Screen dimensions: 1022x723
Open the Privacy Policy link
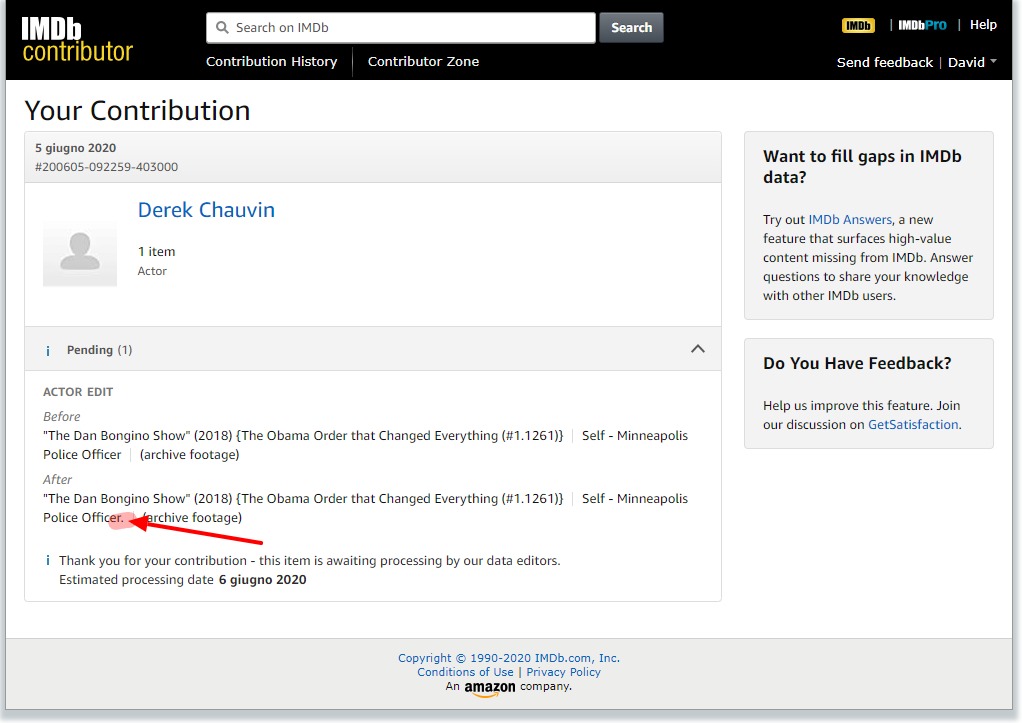563,672
